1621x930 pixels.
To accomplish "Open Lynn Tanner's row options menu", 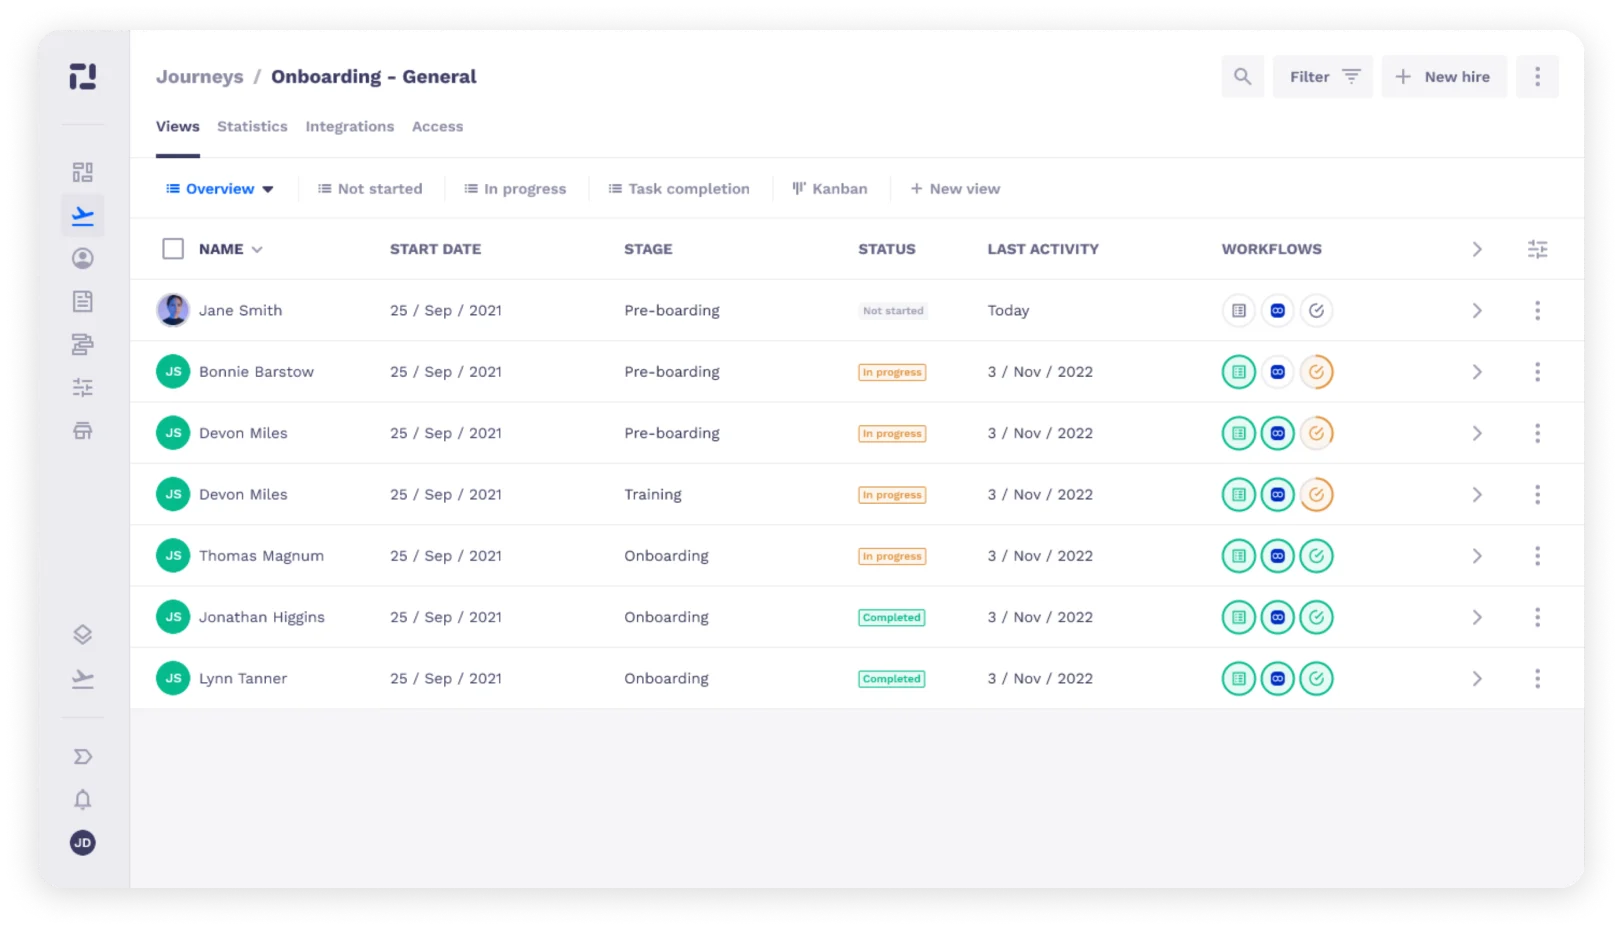I will click(1537, 679).
